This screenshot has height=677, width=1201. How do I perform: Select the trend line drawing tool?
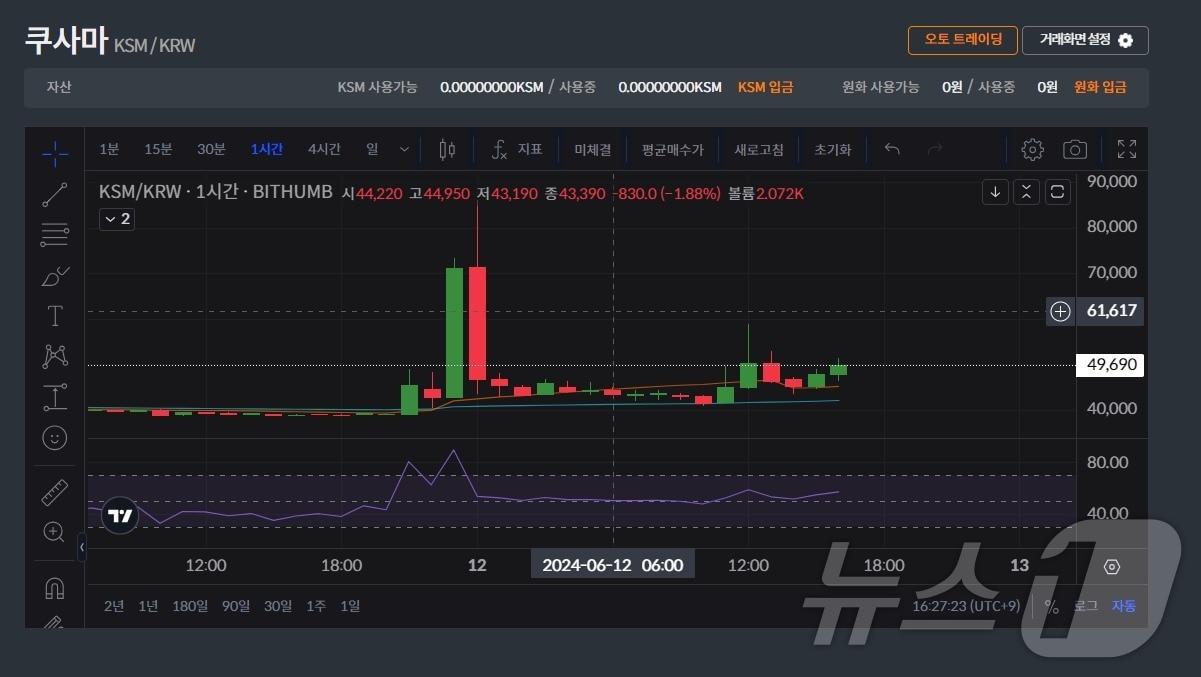tap(55, 194)
